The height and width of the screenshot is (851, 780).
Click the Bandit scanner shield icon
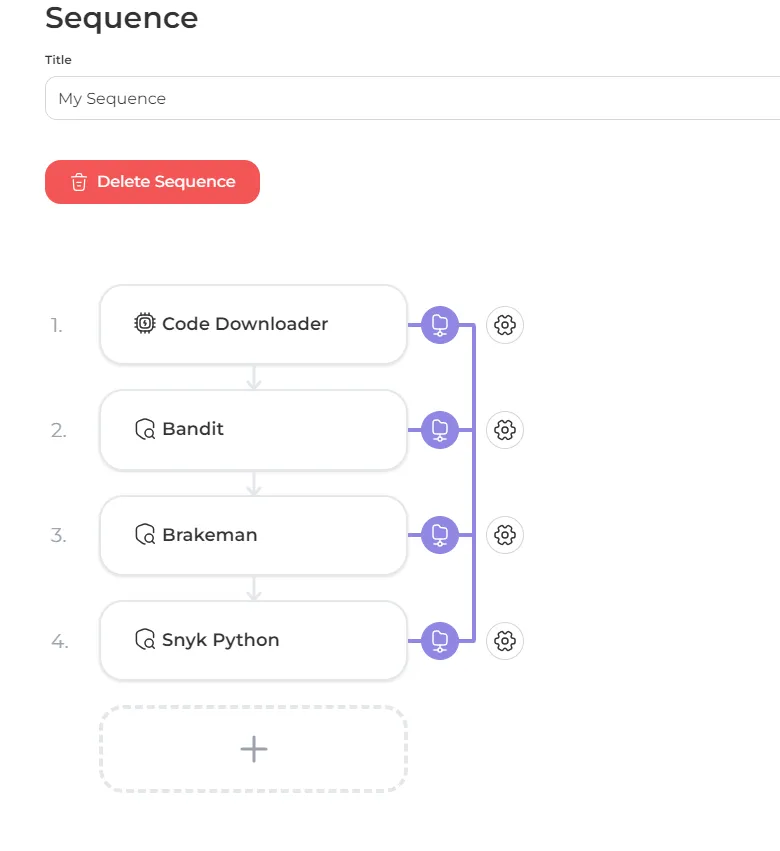click(146, 430)
